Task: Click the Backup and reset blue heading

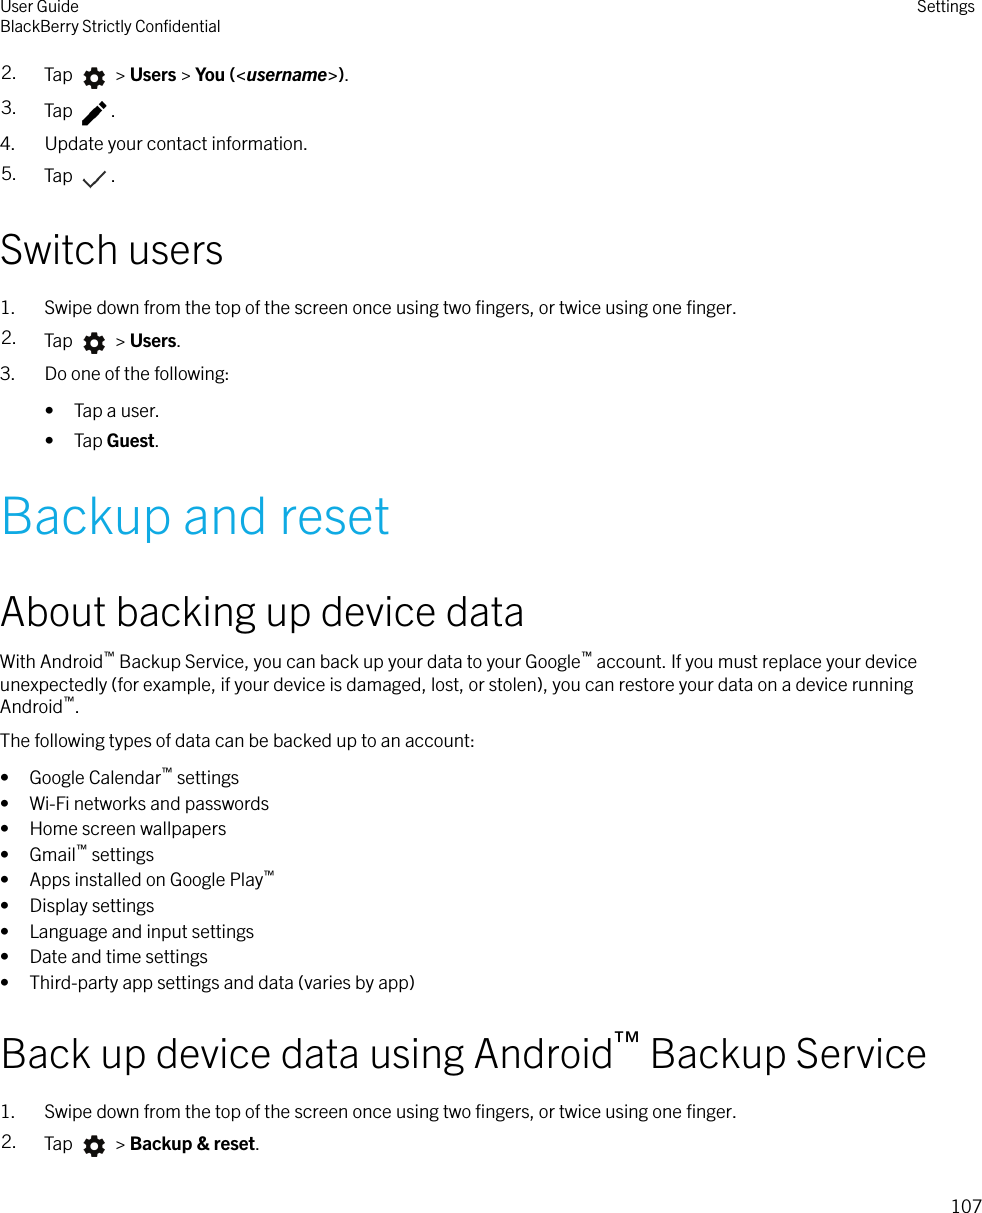Action: coord(195,517)
